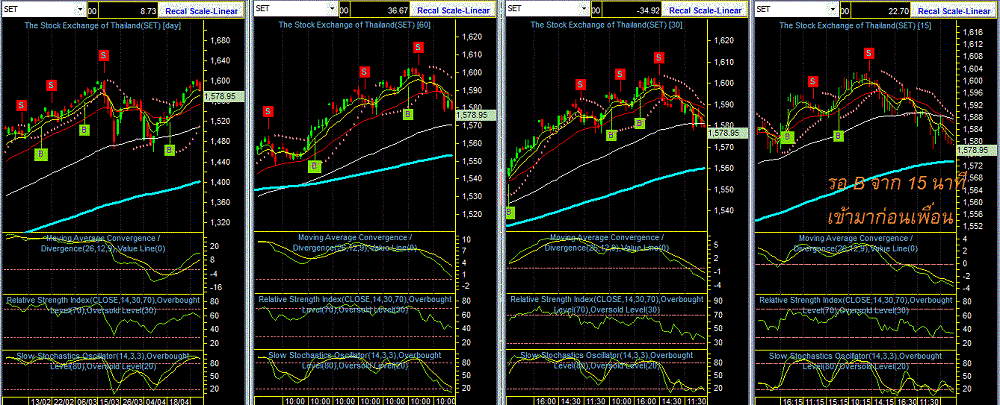This screenshot has height=405, width=1000.
Task: Click the highest S sell marker on day chart
Action: coord(104,55)
